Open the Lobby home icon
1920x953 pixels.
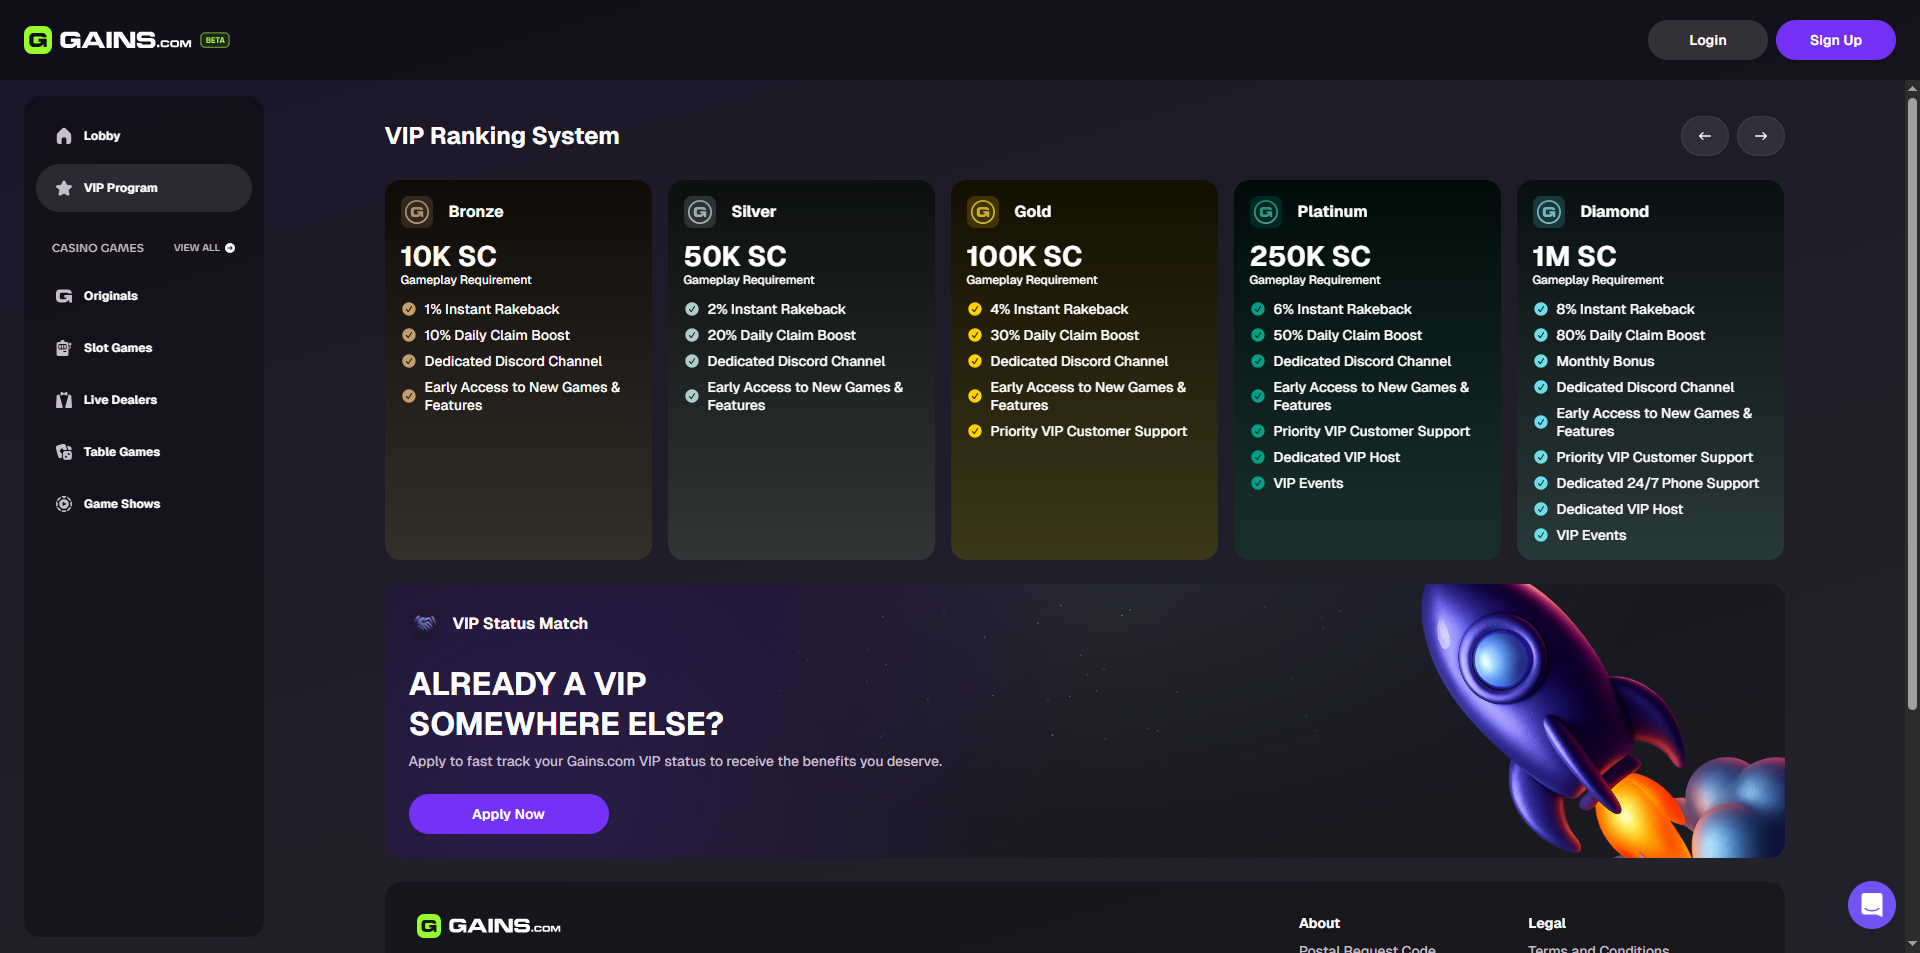(x=64, y=136)
